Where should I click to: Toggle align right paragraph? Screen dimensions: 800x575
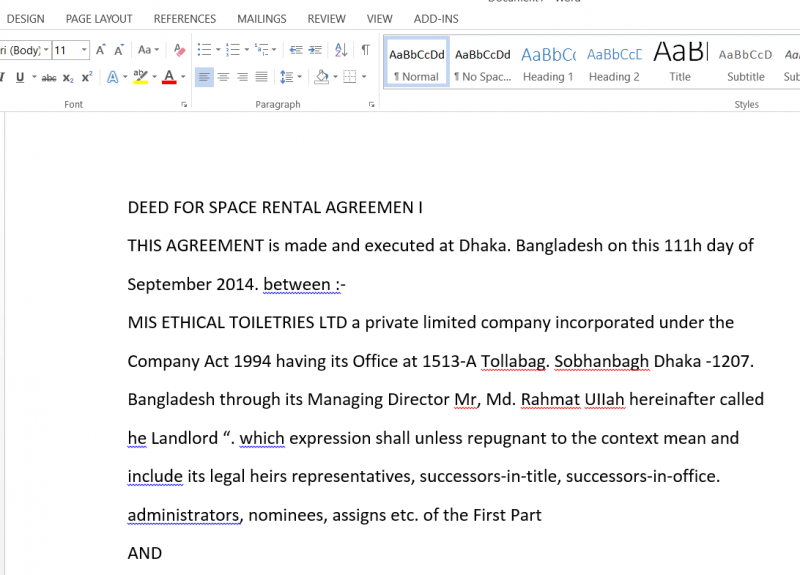(242, 77)
